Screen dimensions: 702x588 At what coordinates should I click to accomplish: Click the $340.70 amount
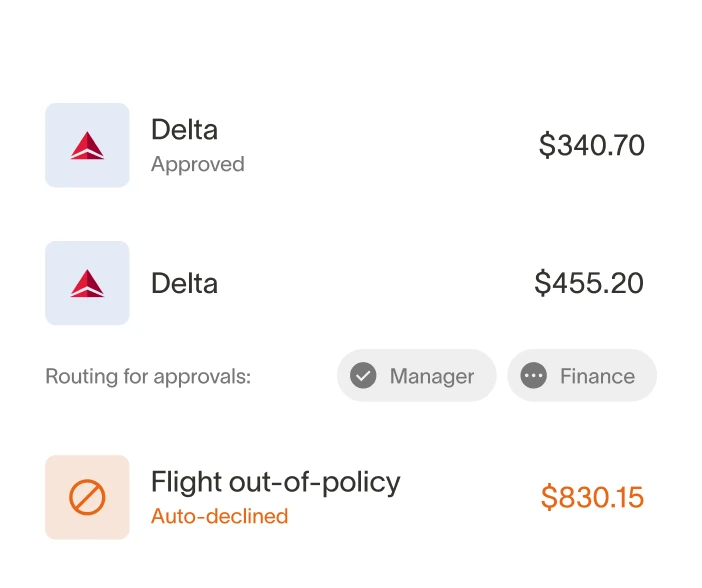(591, 146)
